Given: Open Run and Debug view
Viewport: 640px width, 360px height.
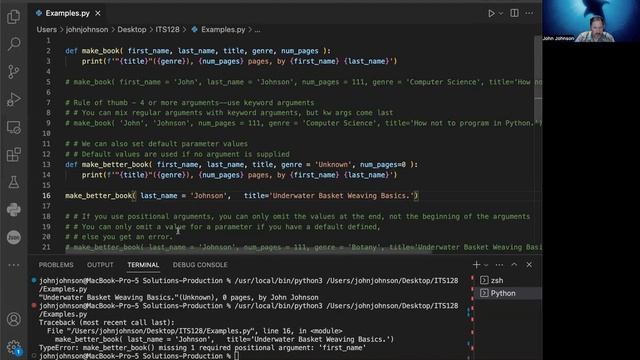Looking at the screenshot, I should pyautogui.click(x=13, y=99).
